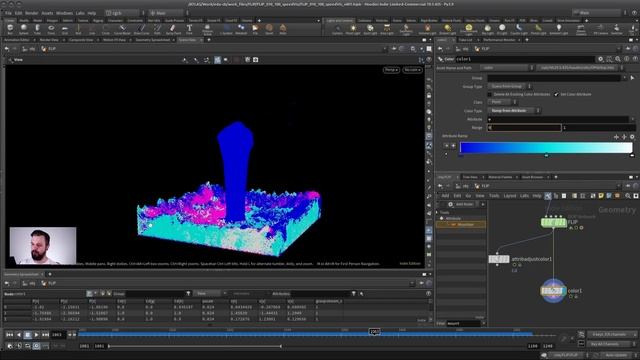640x360 pixels.
Task: Open the Windows menu
Action: [x=64, y=13]
